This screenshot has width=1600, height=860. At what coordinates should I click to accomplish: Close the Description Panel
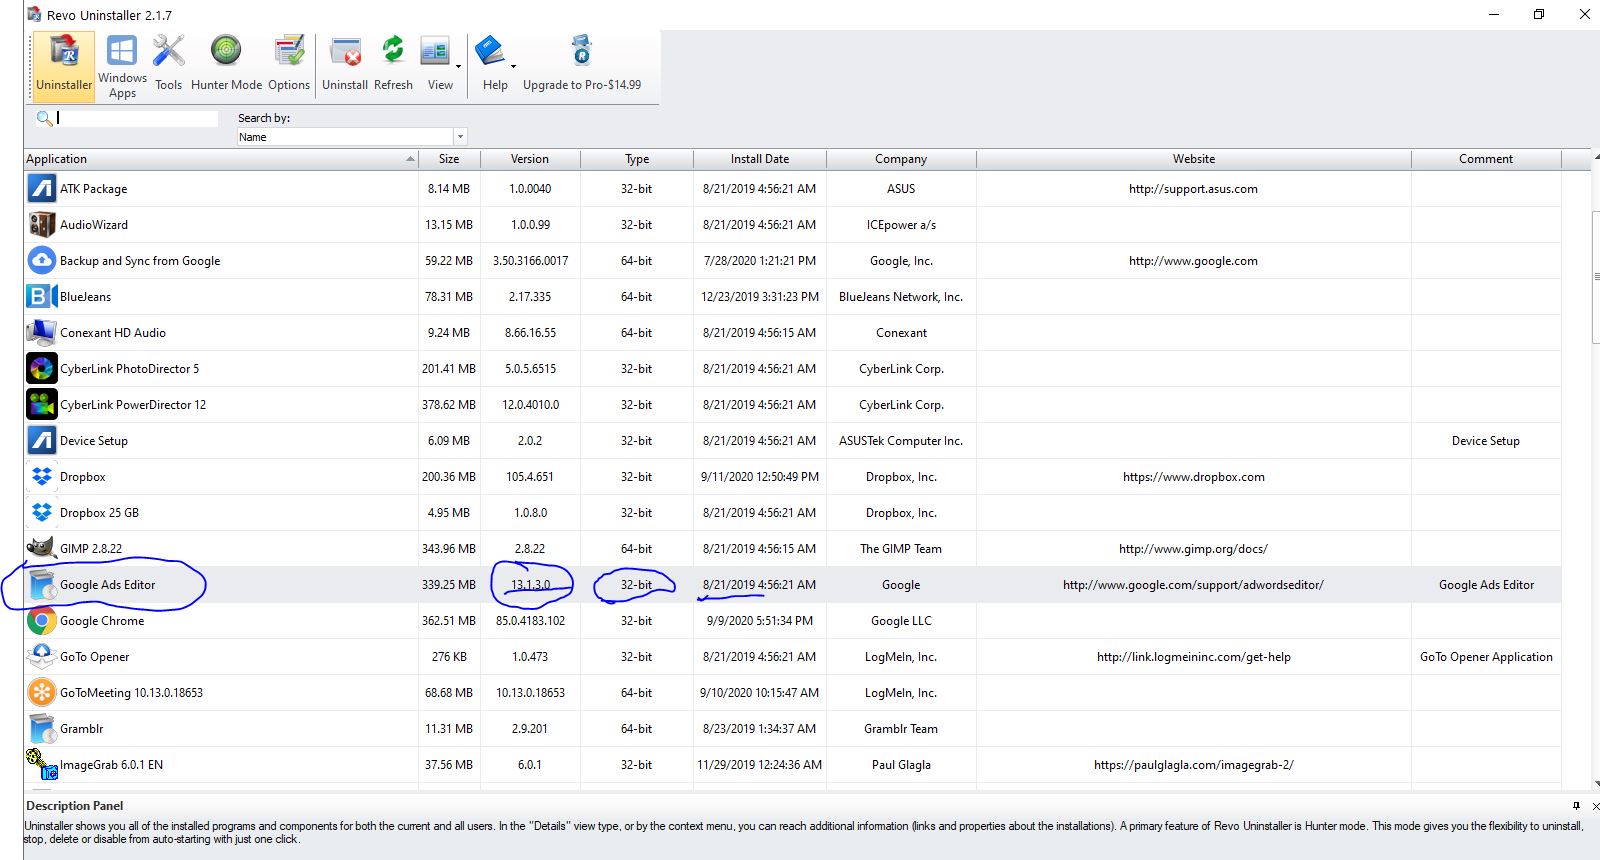tap(1594, 806)
